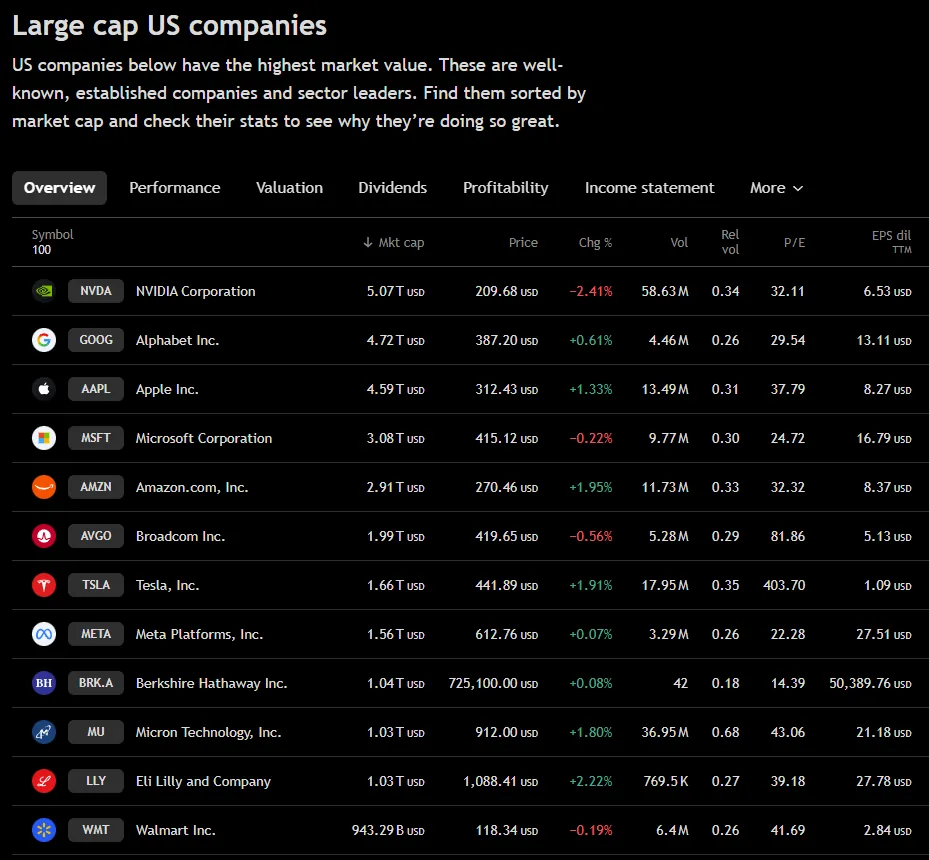The image size is (929, 860).
Task: Click the NVIDIA logo icon
Action: pyautogui.click(x=44, y=291)
